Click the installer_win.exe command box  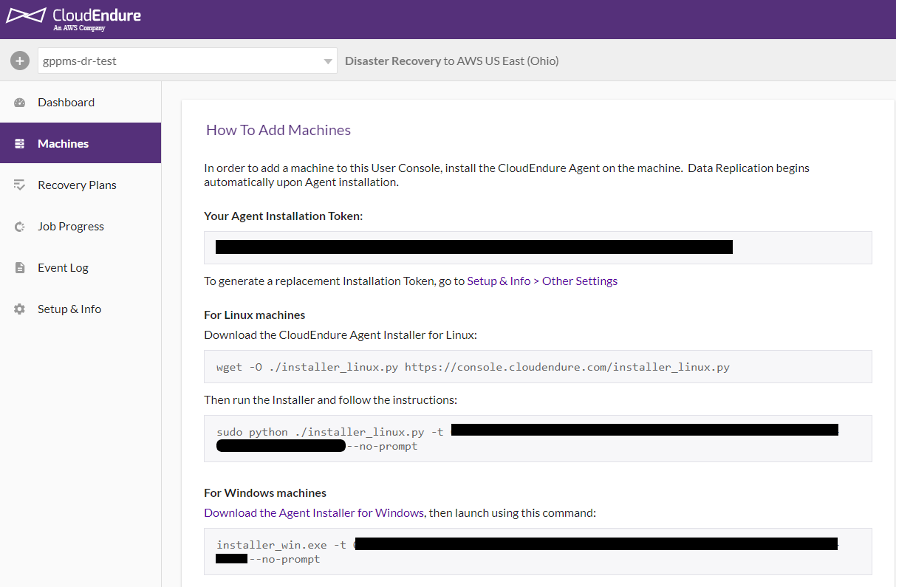click(x=538, y=552)
